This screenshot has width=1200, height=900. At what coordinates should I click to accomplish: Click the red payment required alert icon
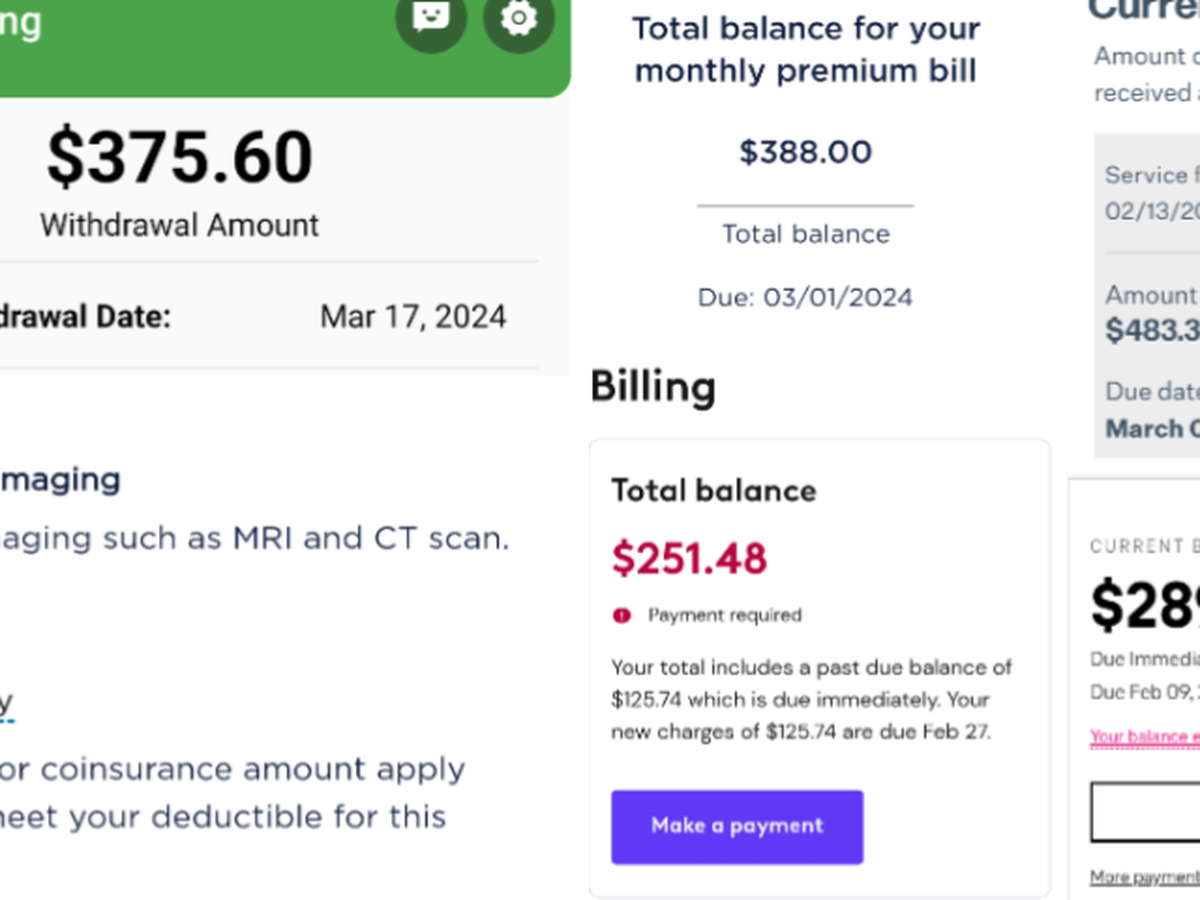622,615
